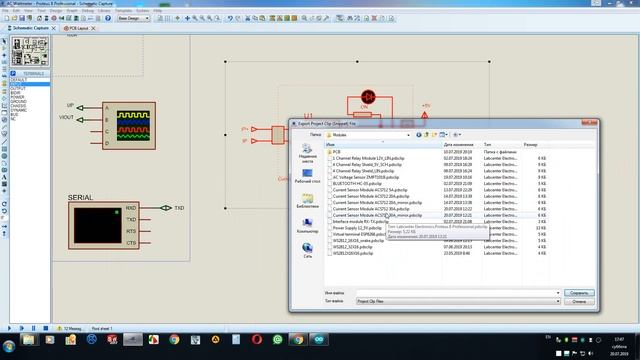
Task: Open the Desktop shortcut in the places sidebar
Action: click(x=307, y=176)
